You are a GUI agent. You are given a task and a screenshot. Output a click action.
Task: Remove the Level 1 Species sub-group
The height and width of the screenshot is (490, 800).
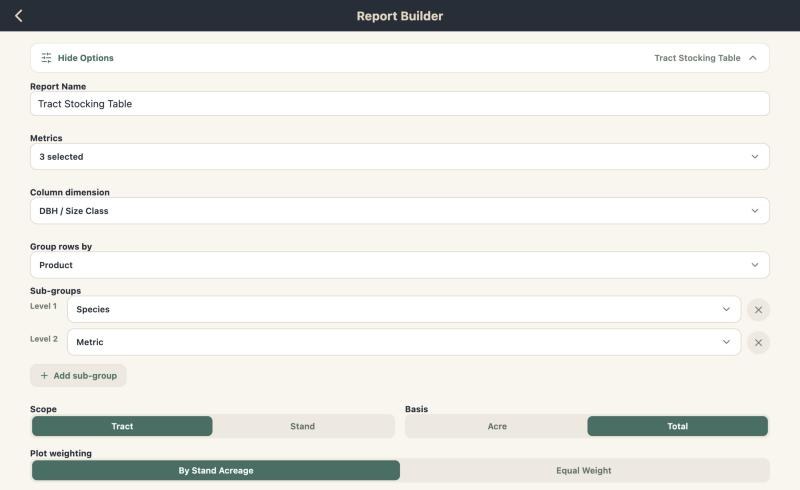(758, 310)
